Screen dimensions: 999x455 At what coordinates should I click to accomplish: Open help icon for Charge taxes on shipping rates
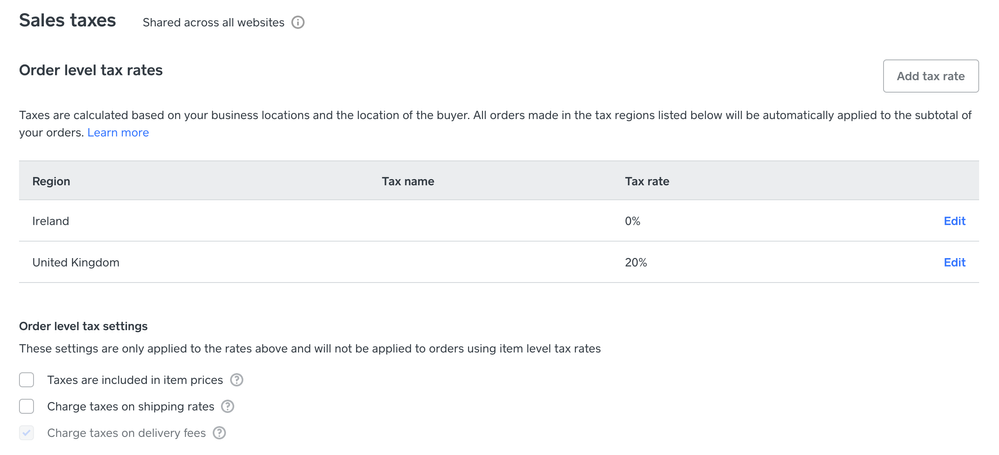click(228, 406)
